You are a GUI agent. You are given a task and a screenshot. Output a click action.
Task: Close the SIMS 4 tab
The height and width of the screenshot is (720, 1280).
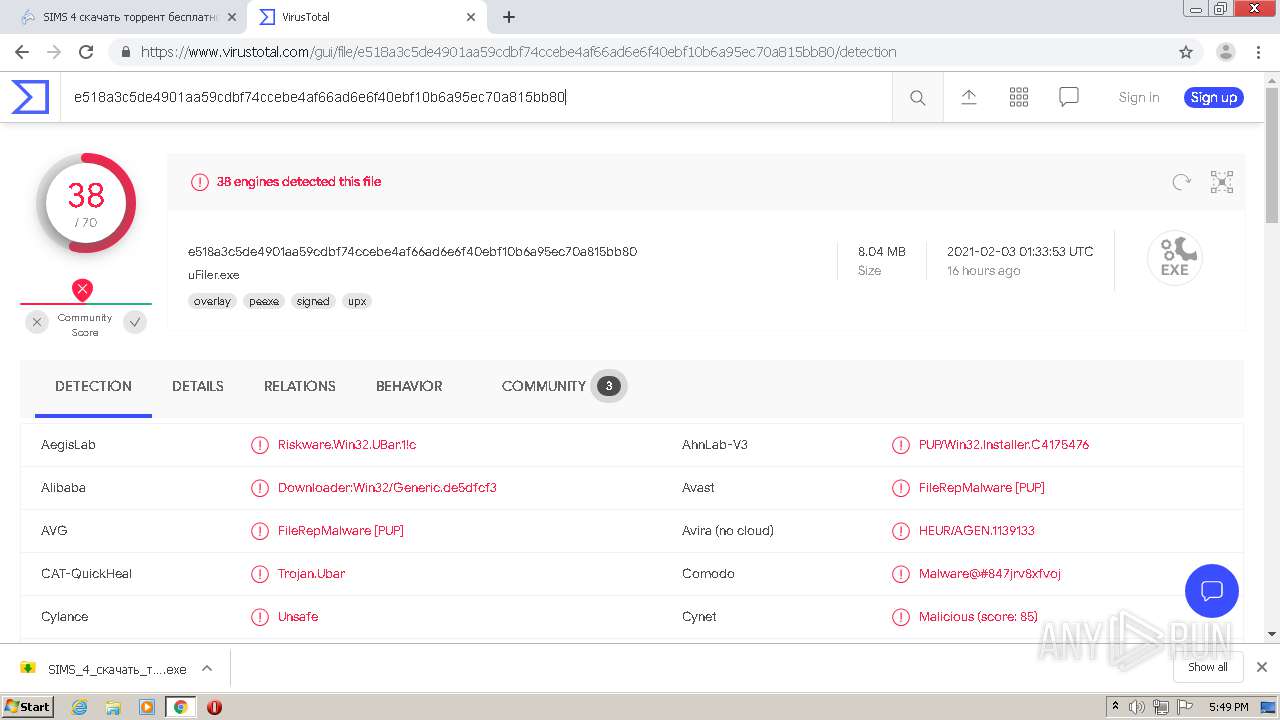tap(232, 17)
